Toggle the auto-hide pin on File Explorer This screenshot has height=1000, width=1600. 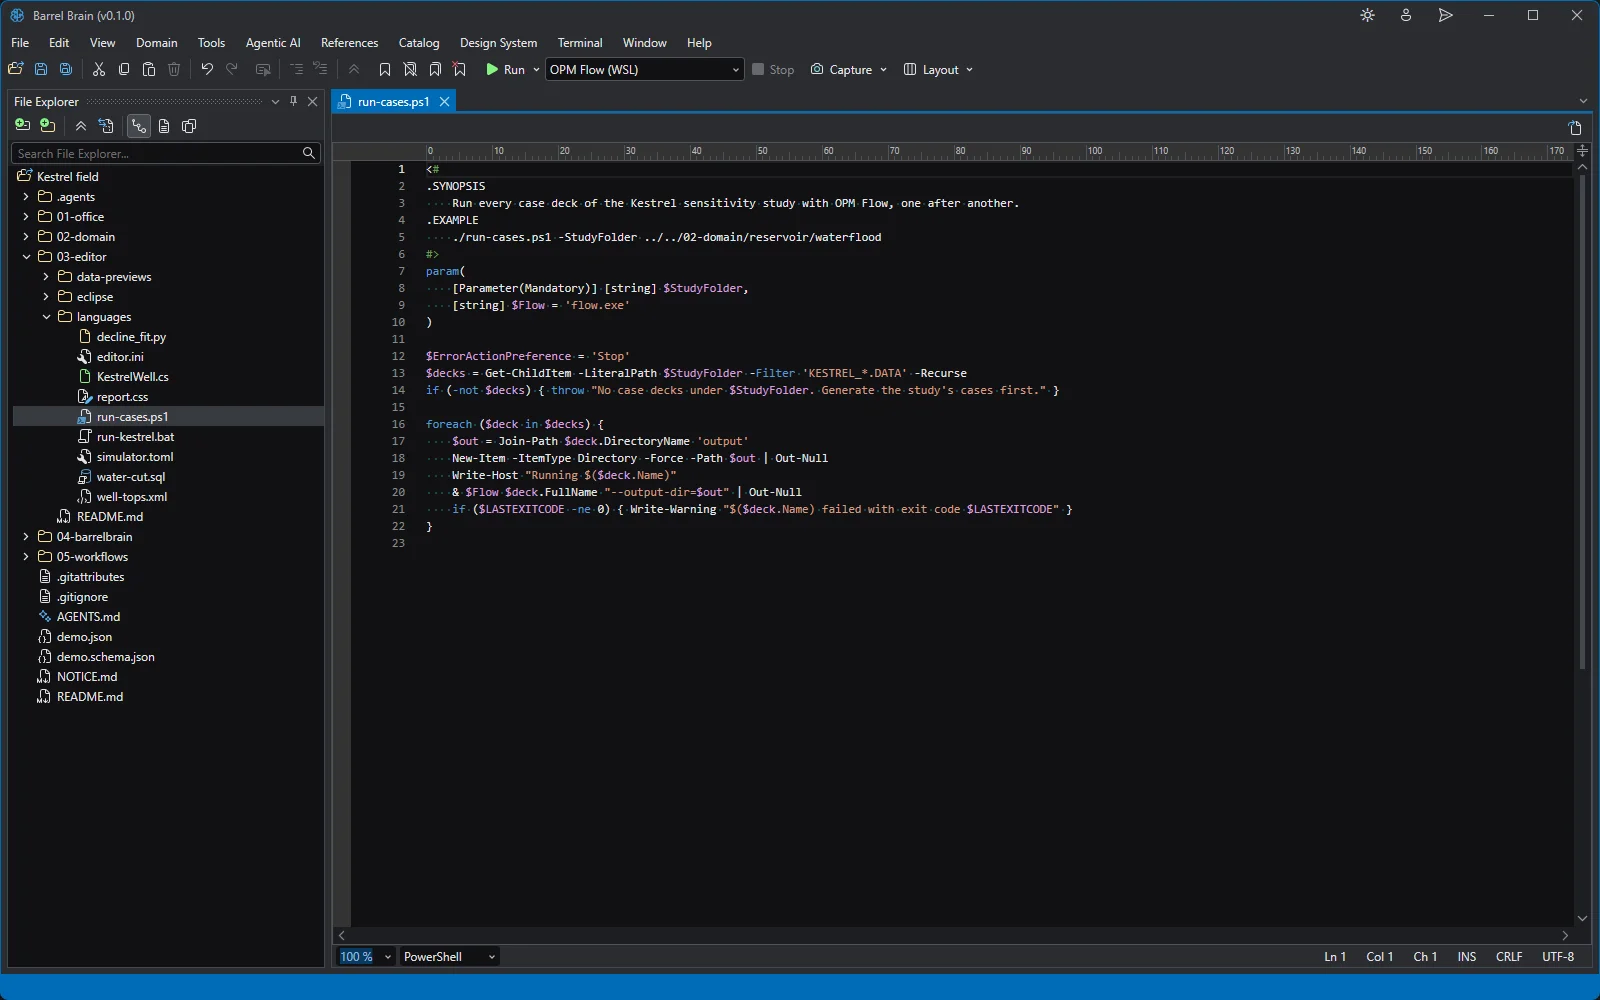tap(293, 101)
